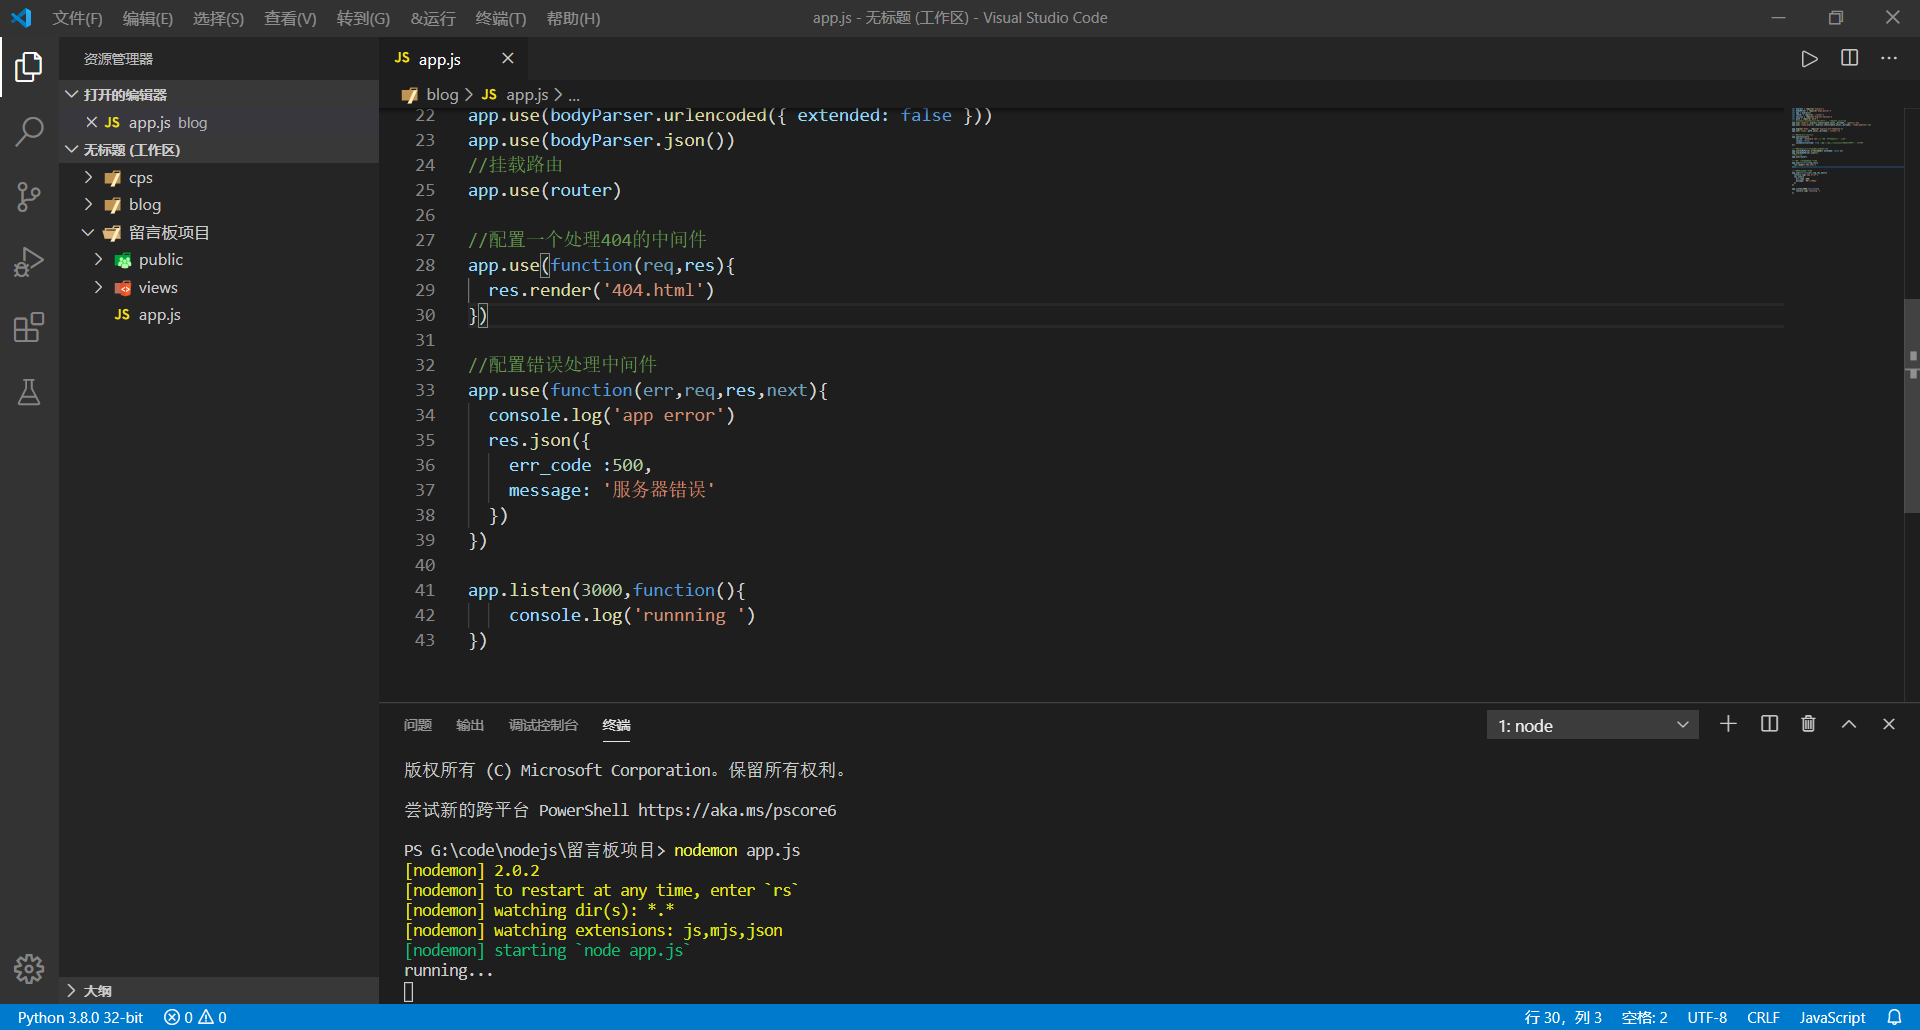Viewport: 1920px width, 1030px height.
Task: Click the code minimap preview
Action: 1845,150
